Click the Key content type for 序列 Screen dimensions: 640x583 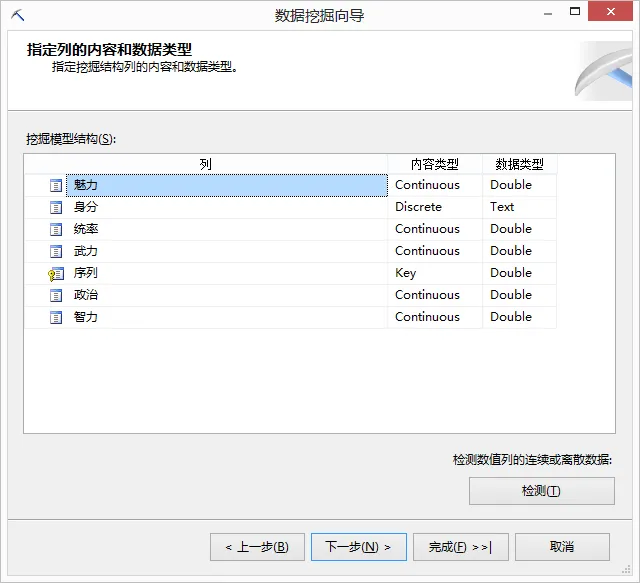(x=435, y=274)
